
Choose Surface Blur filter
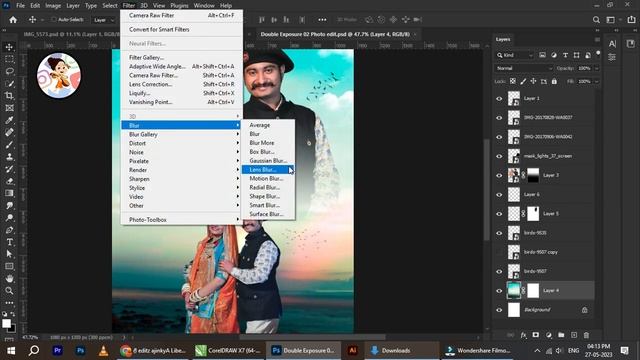[268, 214]
